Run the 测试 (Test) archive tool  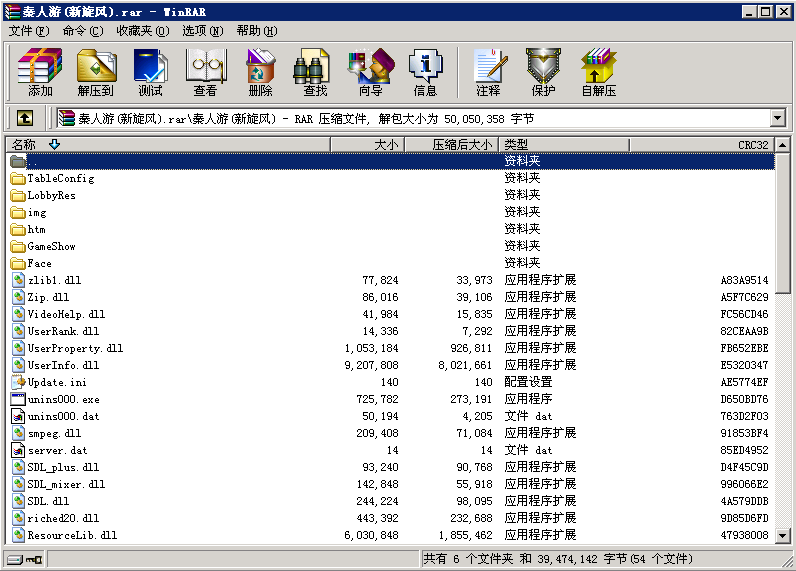[x=150, y=72]
